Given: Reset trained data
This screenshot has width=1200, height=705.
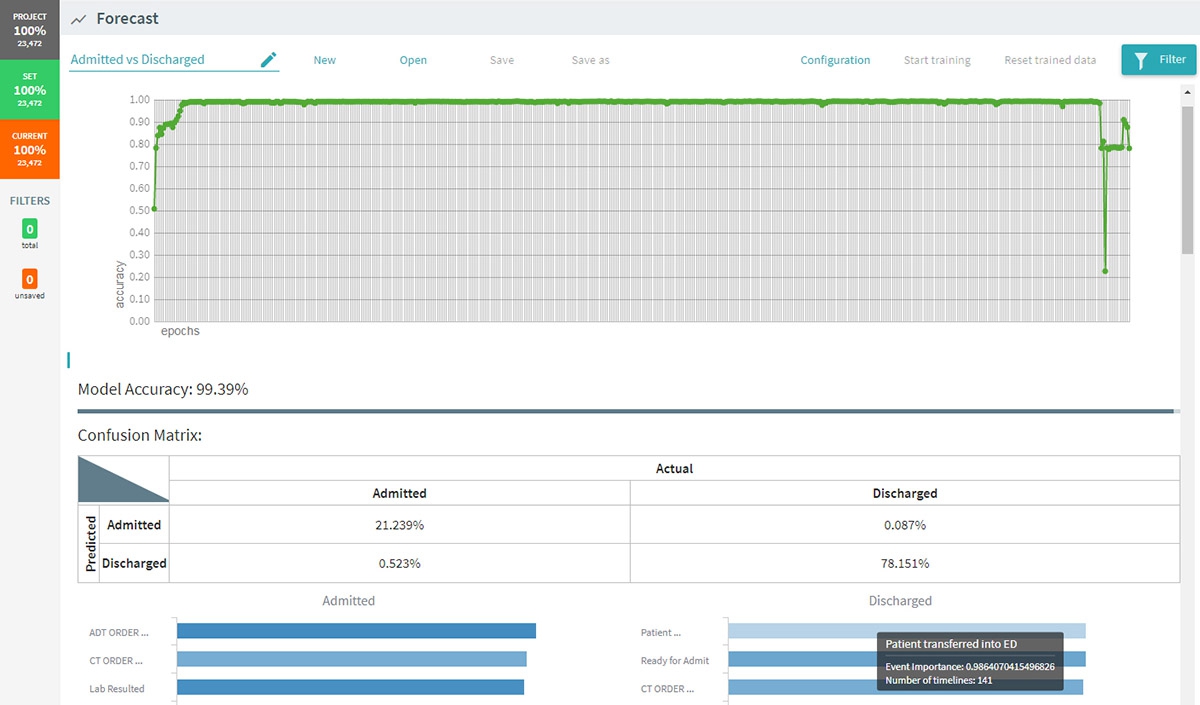Looking at the screenshot, I should coord(1050,60).
